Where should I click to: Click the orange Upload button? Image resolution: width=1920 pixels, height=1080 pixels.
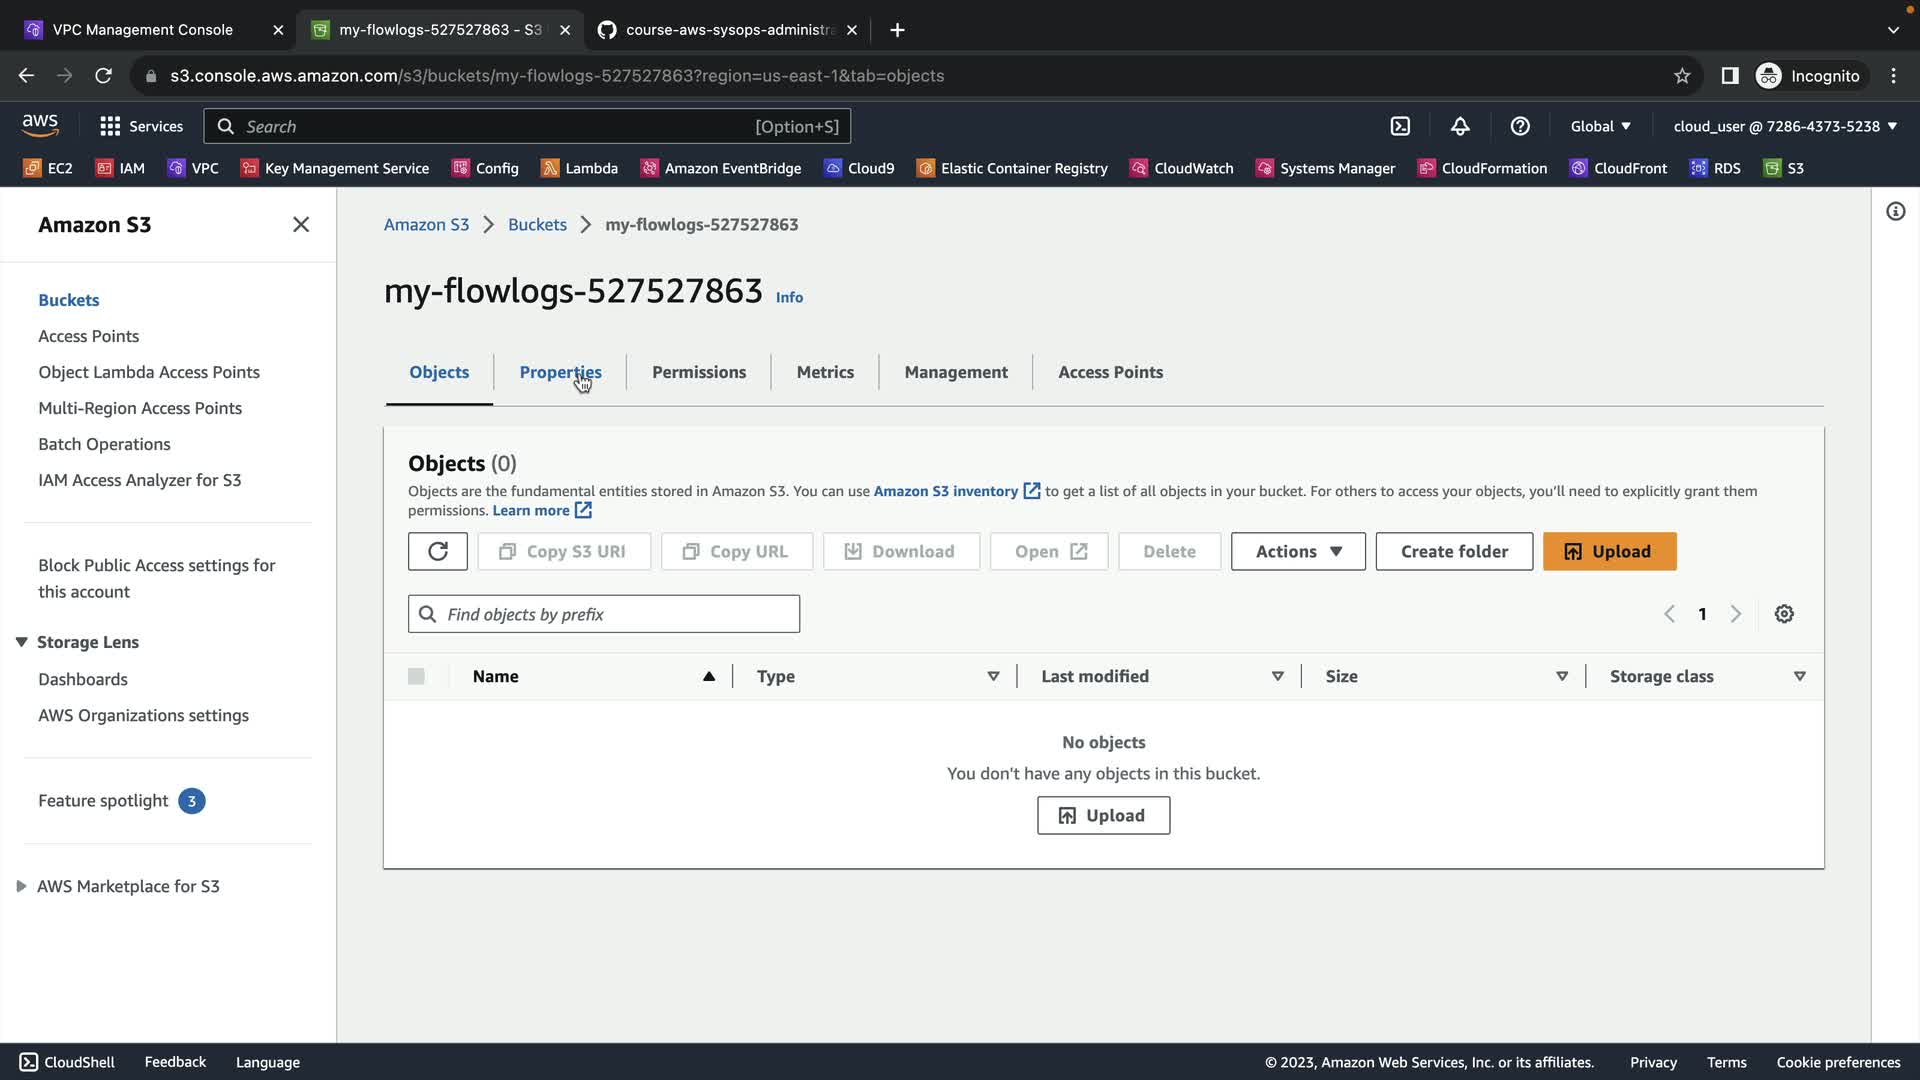[1608, 551]
